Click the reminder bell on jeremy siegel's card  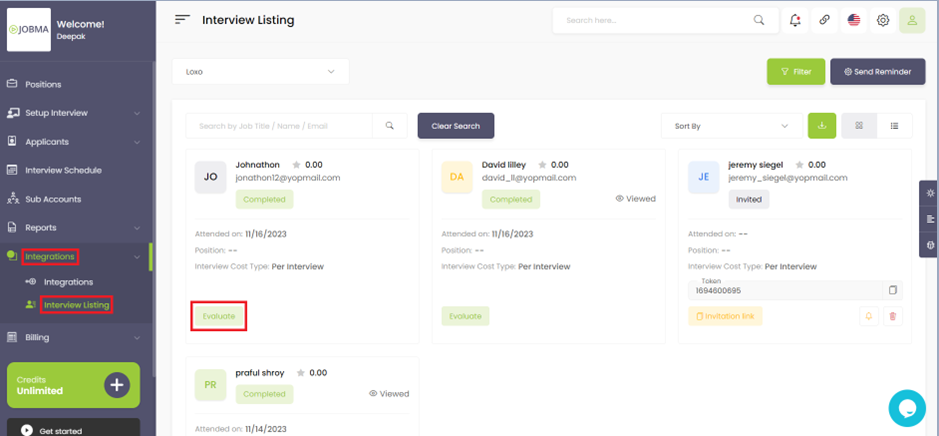[x=869, y=316]
